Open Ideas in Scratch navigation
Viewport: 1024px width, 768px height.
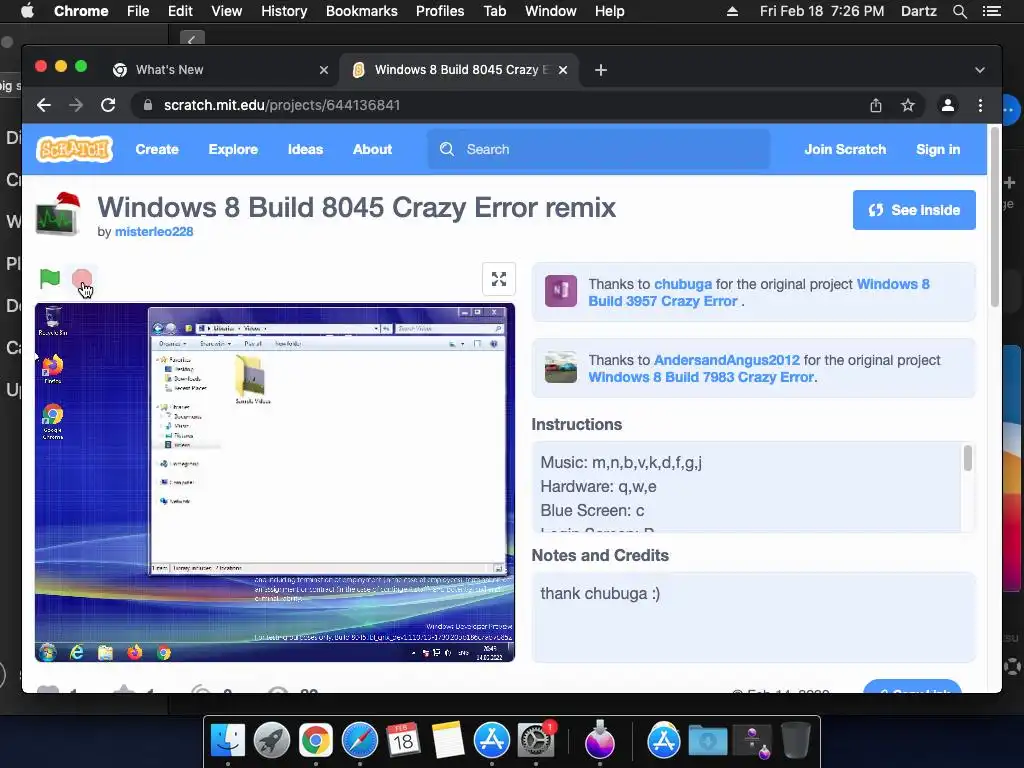point(306,150)
